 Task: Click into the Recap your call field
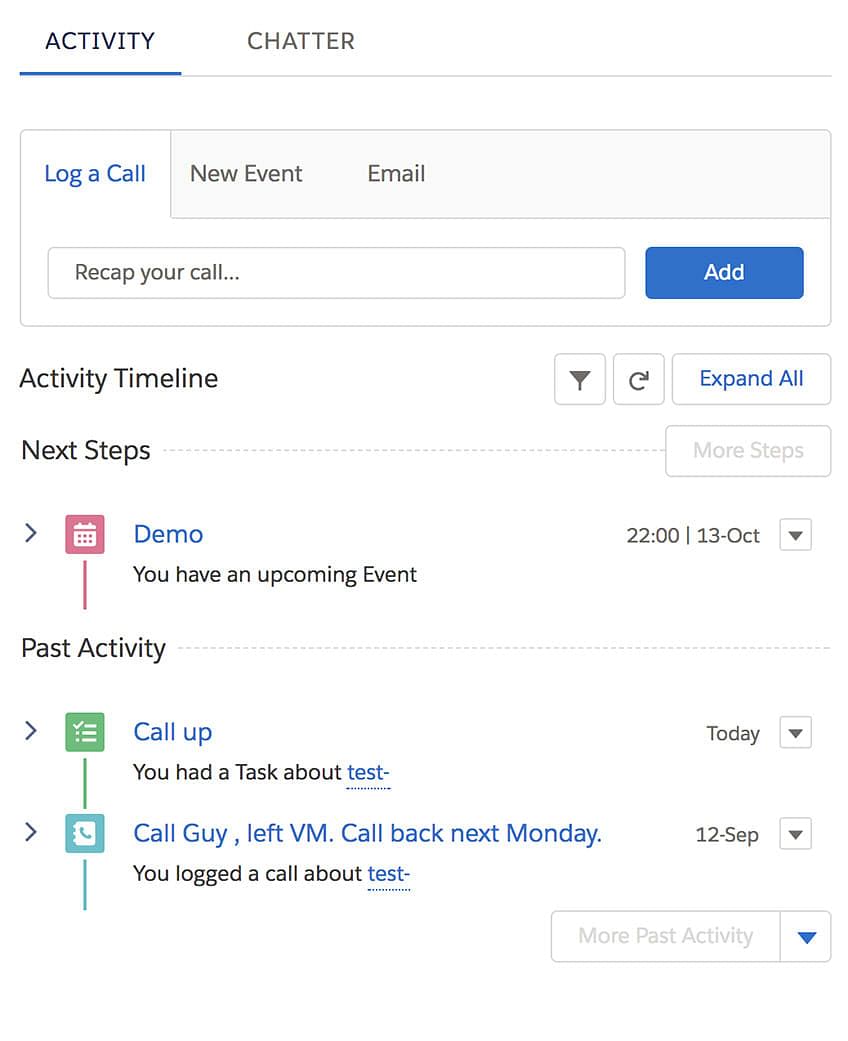click(x=336, y=273)
